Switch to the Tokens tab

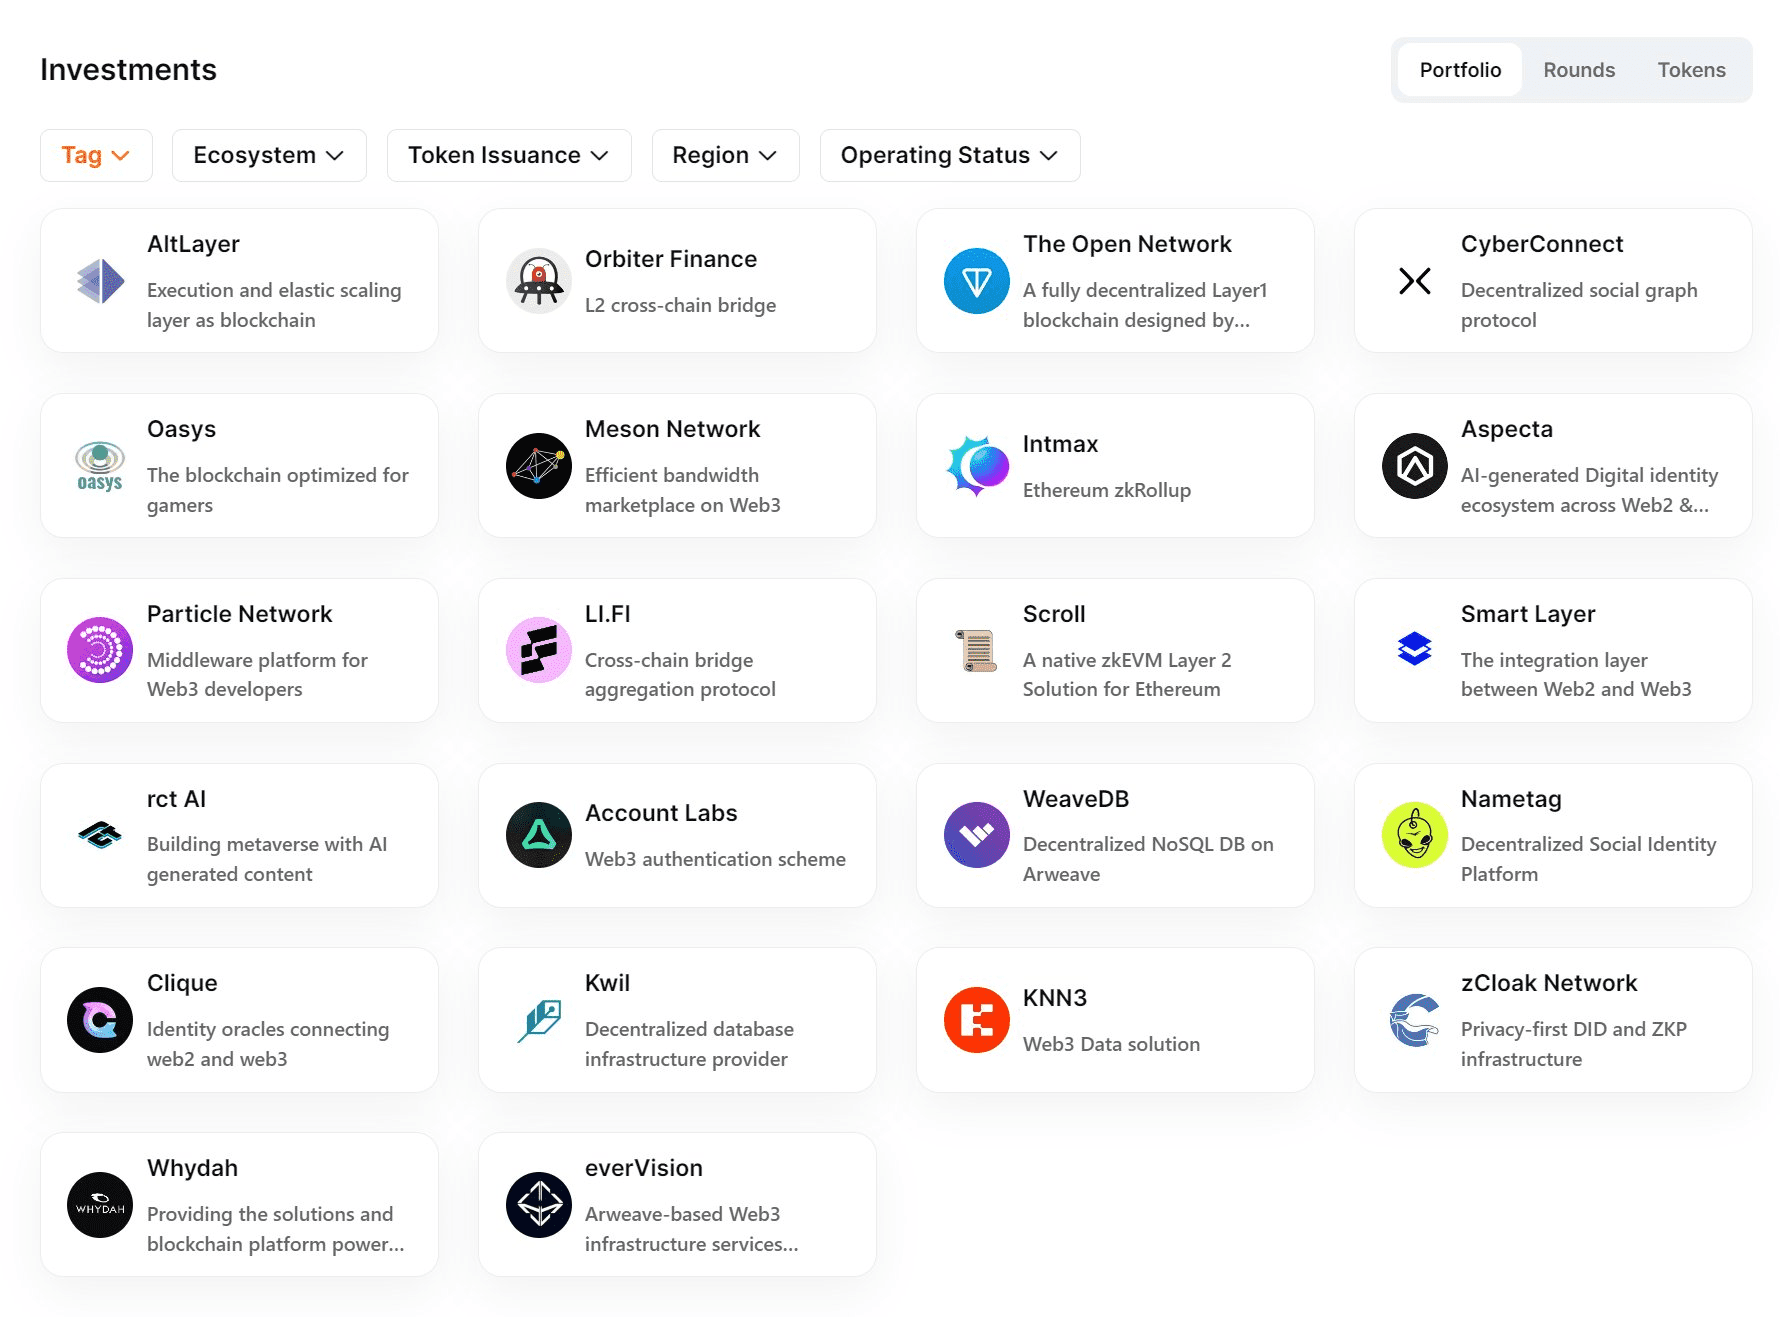coord(1691,70)
